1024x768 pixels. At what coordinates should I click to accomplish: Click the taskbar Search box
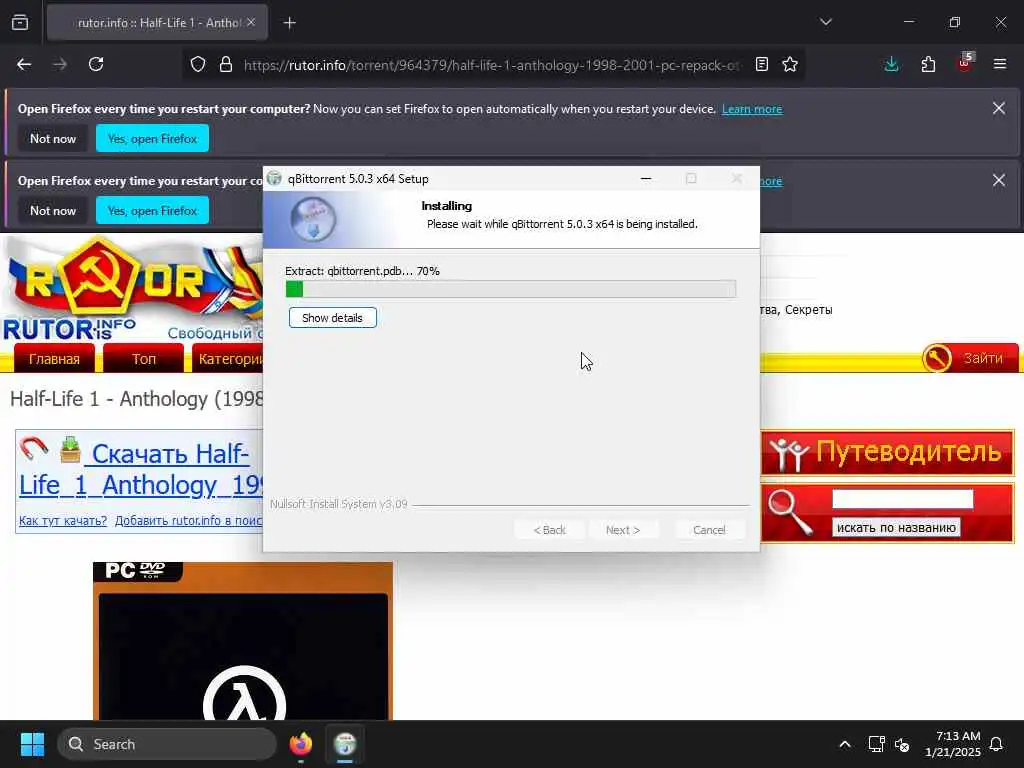click(x=167, y=744)
